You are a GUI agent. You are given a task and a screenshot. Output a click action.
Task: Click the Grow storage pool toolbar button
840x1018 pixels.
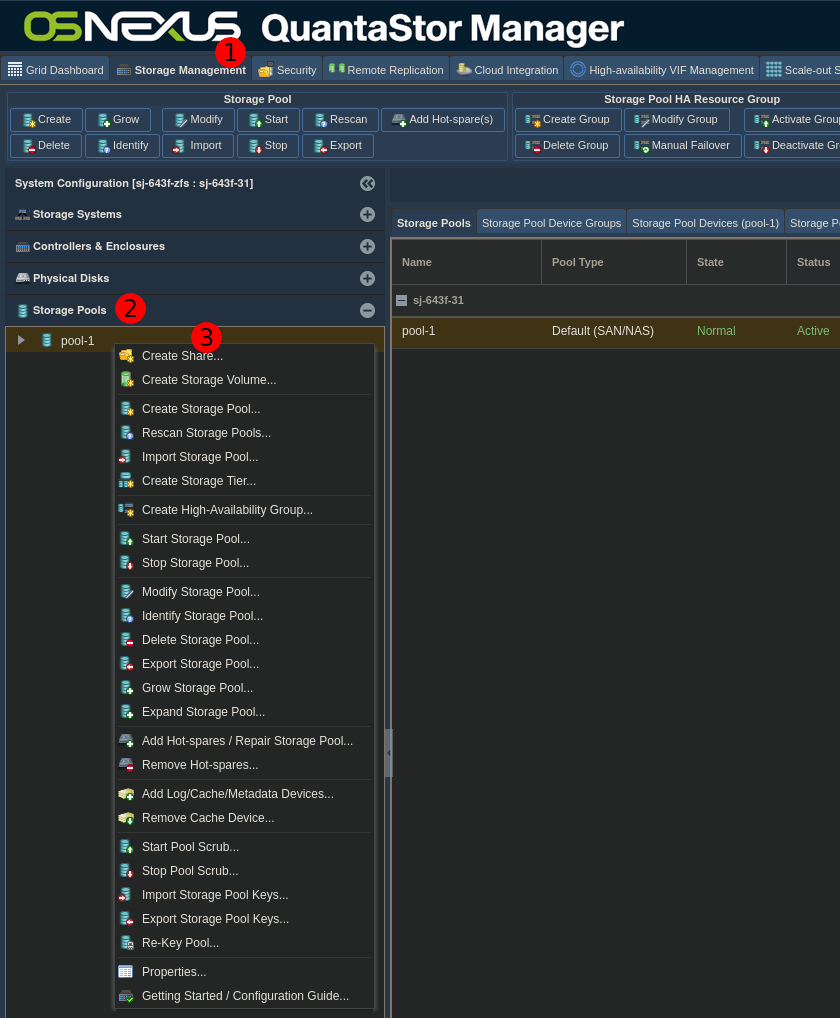(x=118, y=120)
